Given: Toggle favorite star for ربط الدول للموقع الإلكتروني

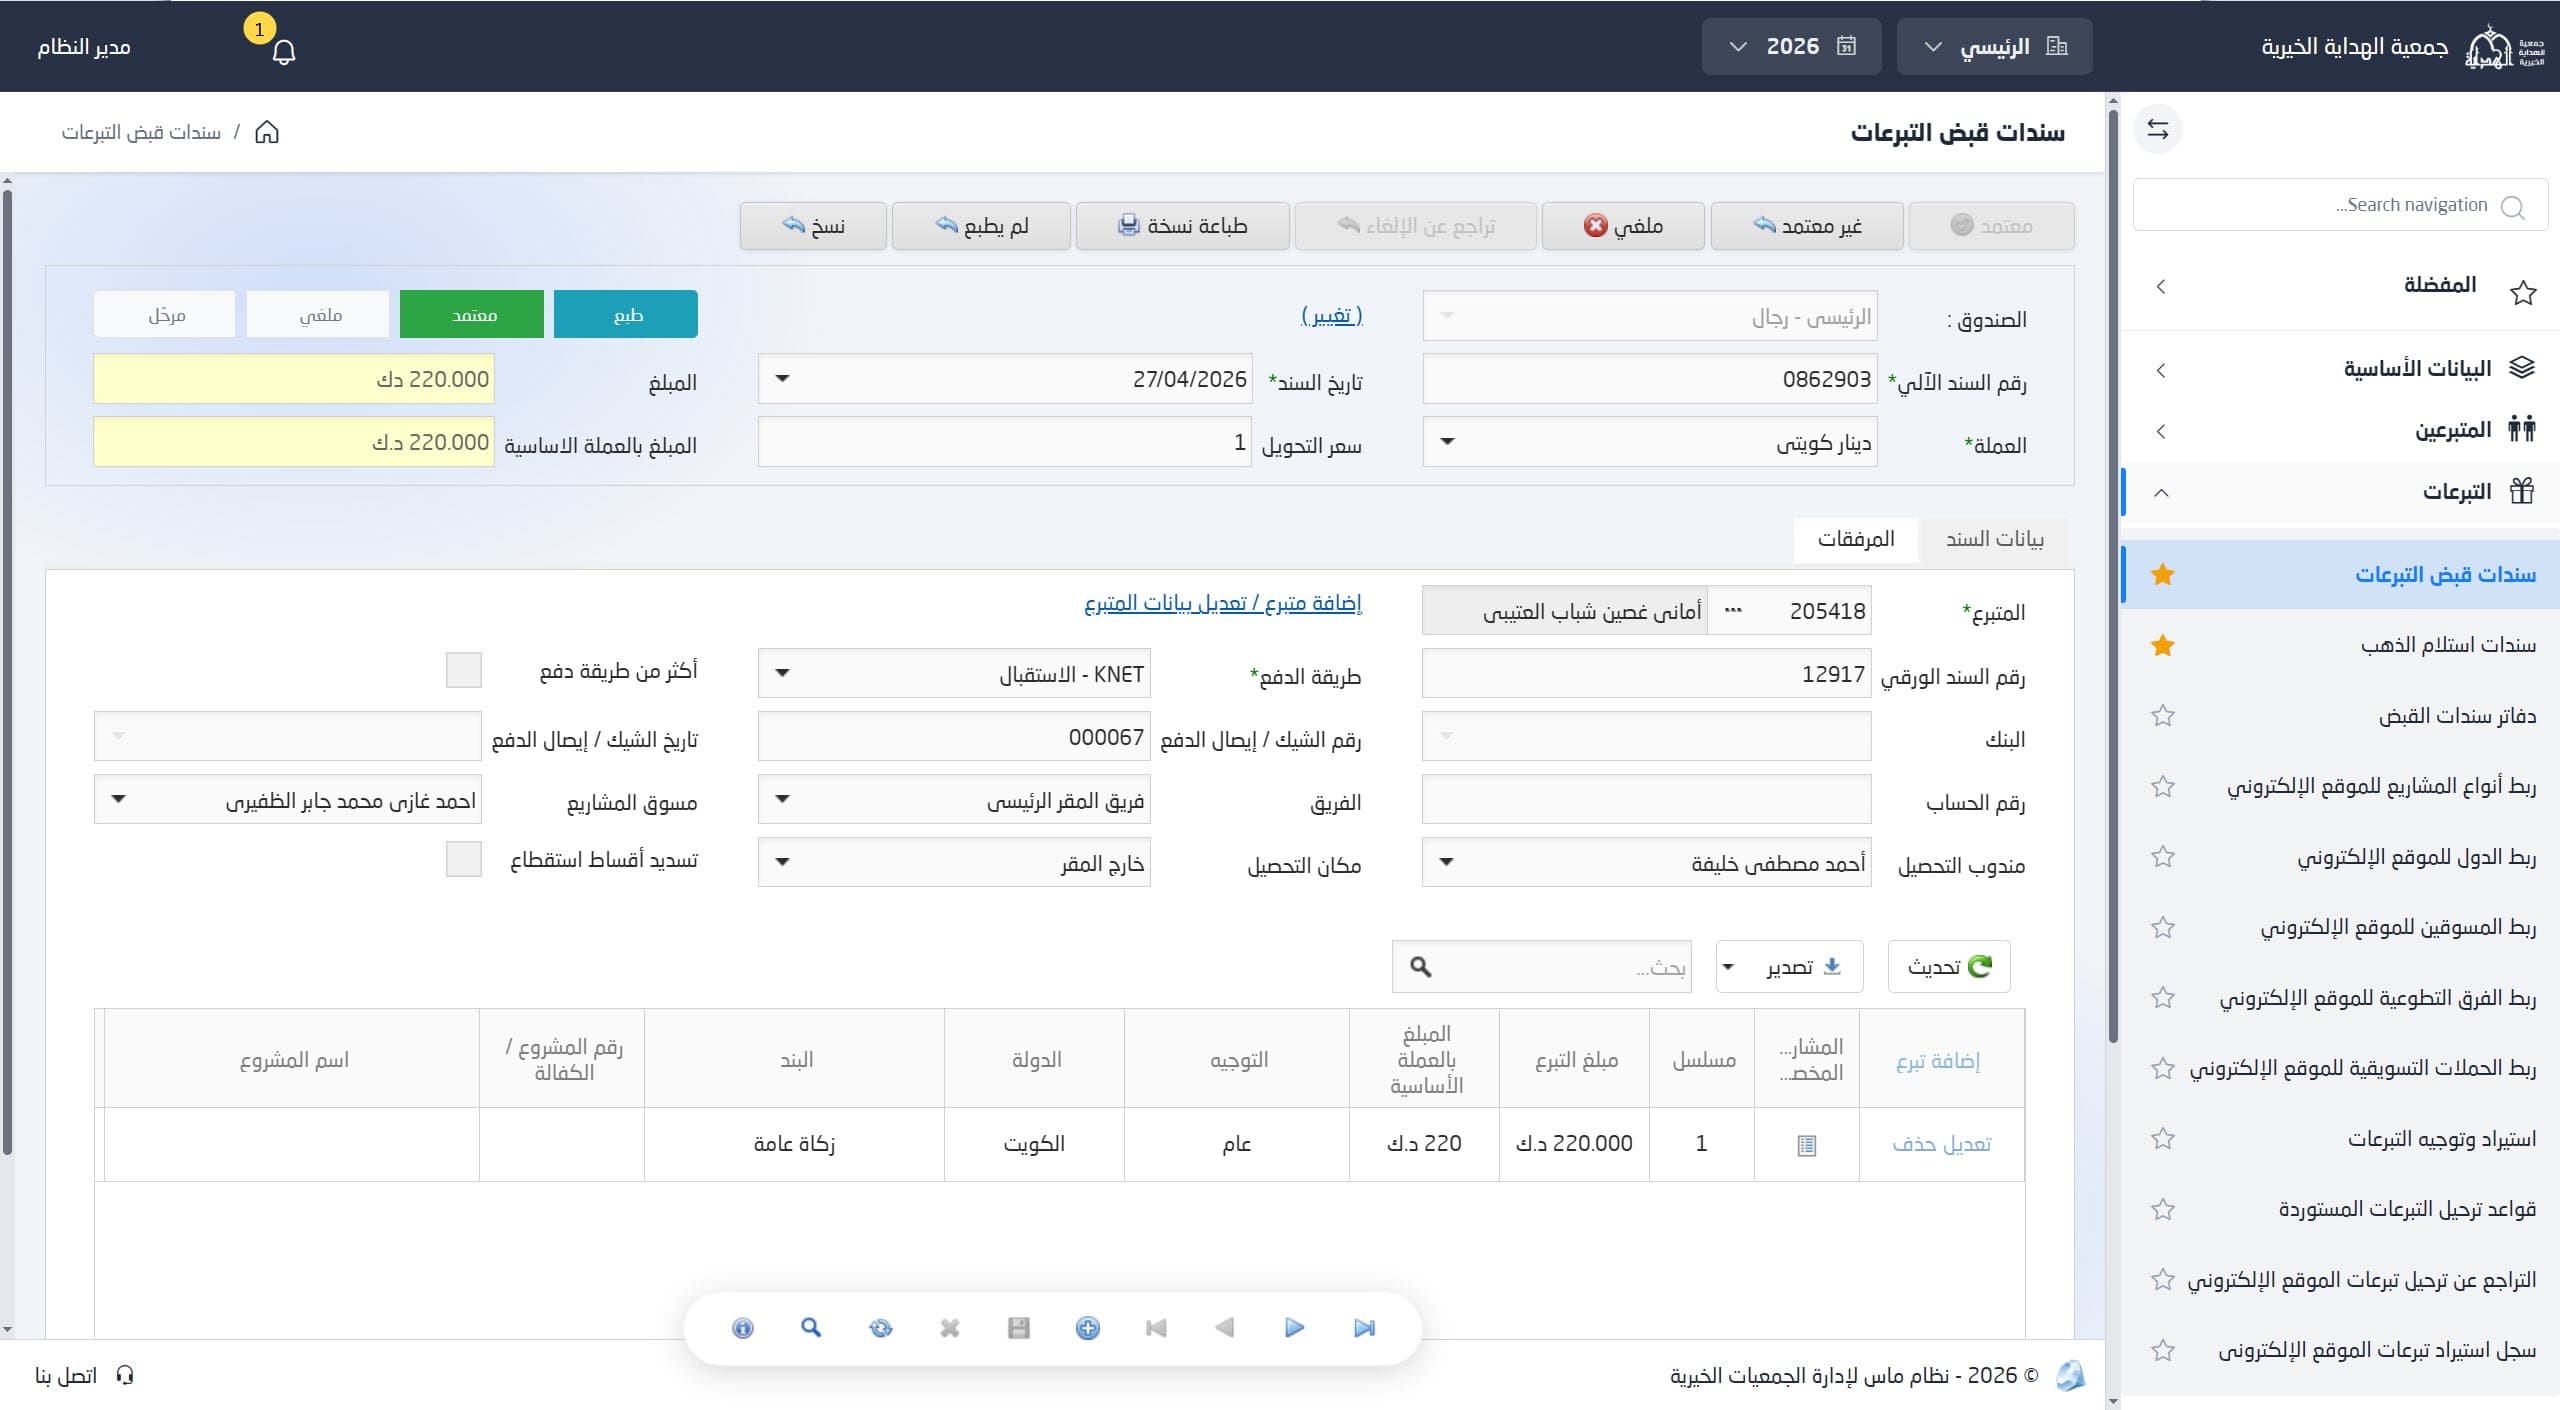Looking at the screenshot, I should [x=2163, y=857].
